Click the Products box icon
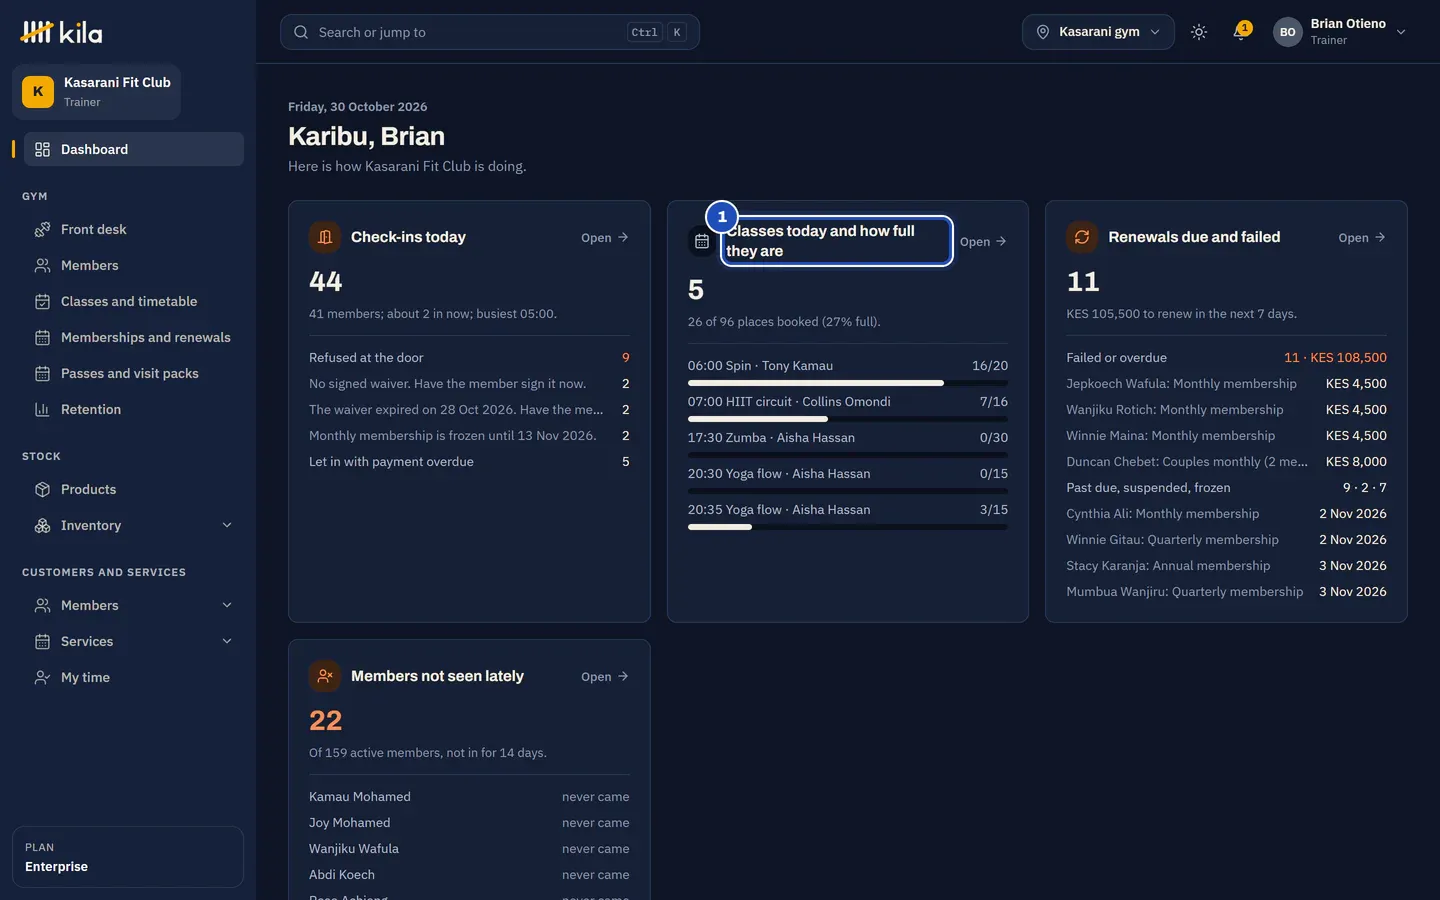The width and height of the screenshot is (1440, 900). click(42, 489)
